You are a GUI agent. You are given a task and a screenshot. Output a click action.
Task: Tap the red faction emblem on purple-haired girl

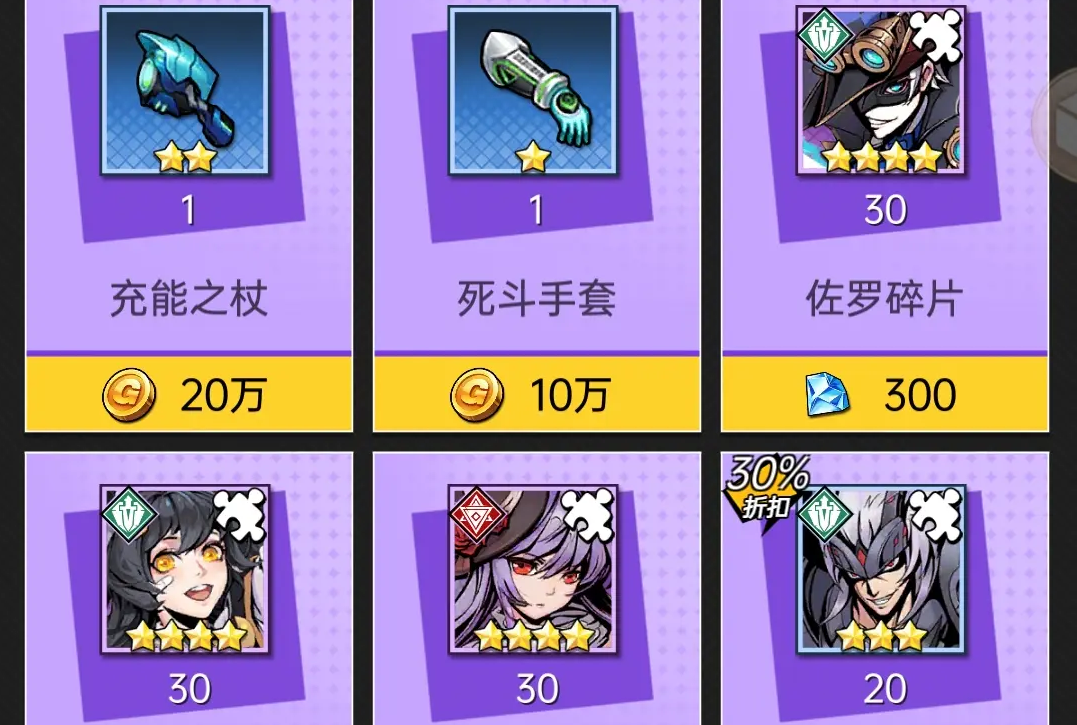click(475, 514)
